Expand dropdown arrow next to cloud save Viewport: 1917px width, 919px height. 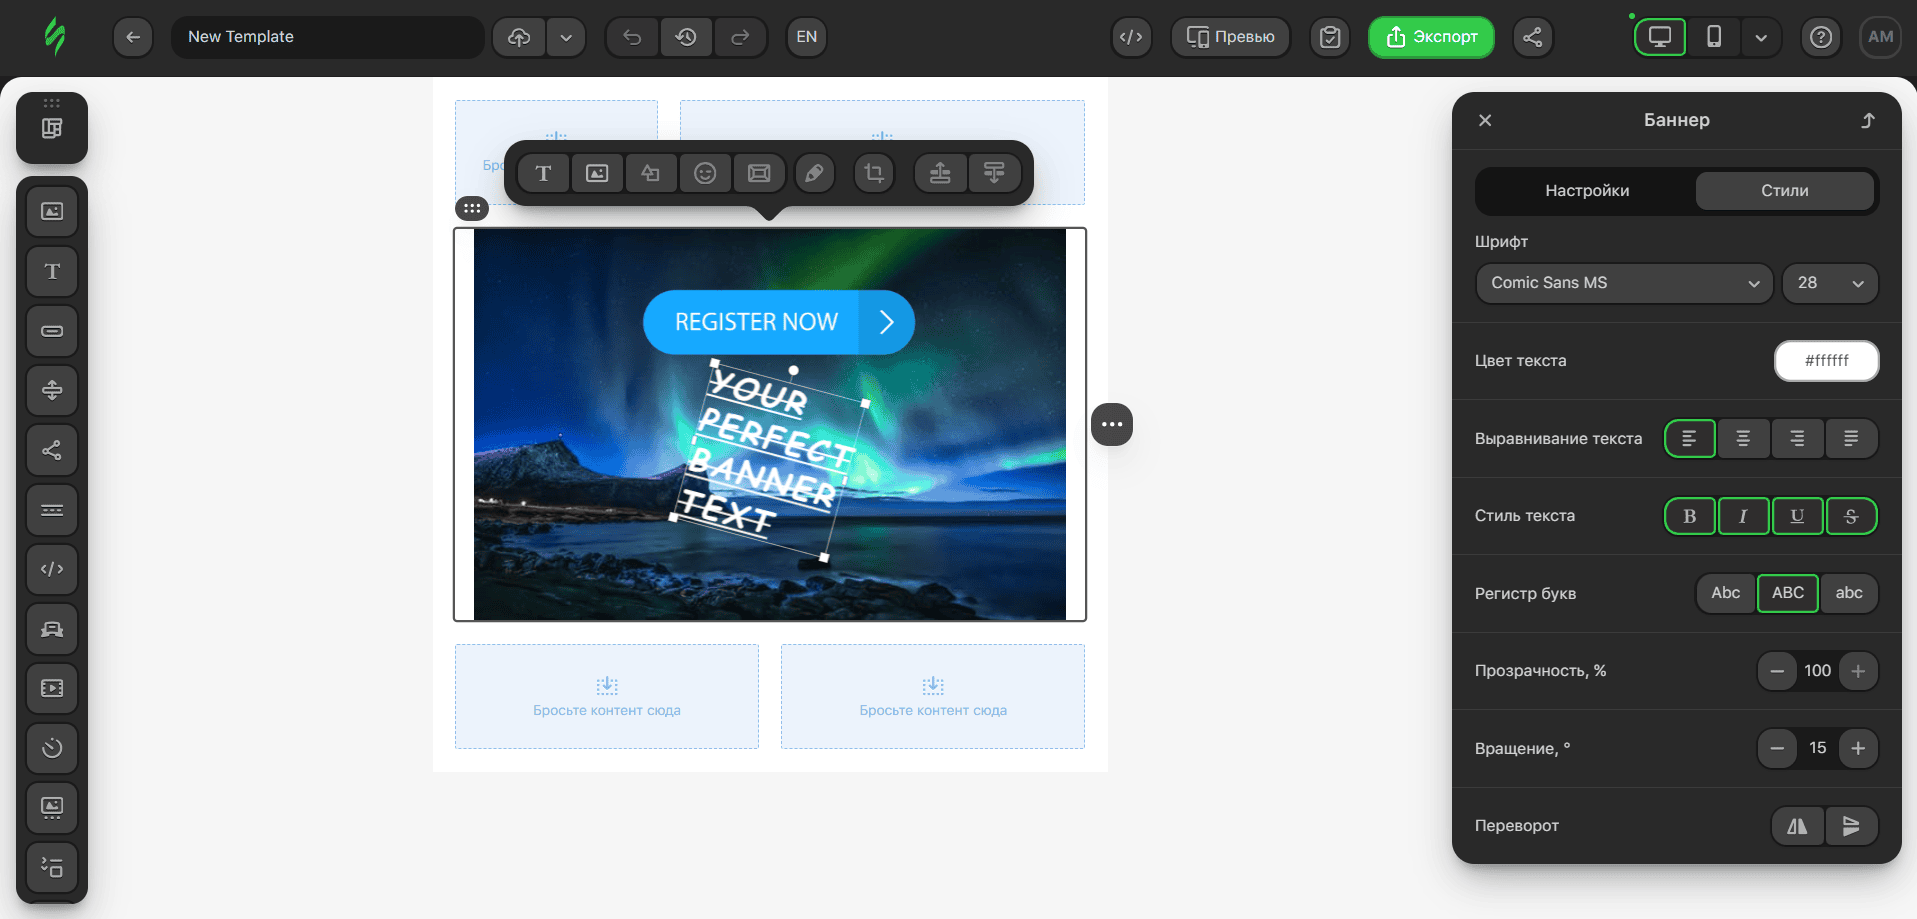(x=566, y=37)
